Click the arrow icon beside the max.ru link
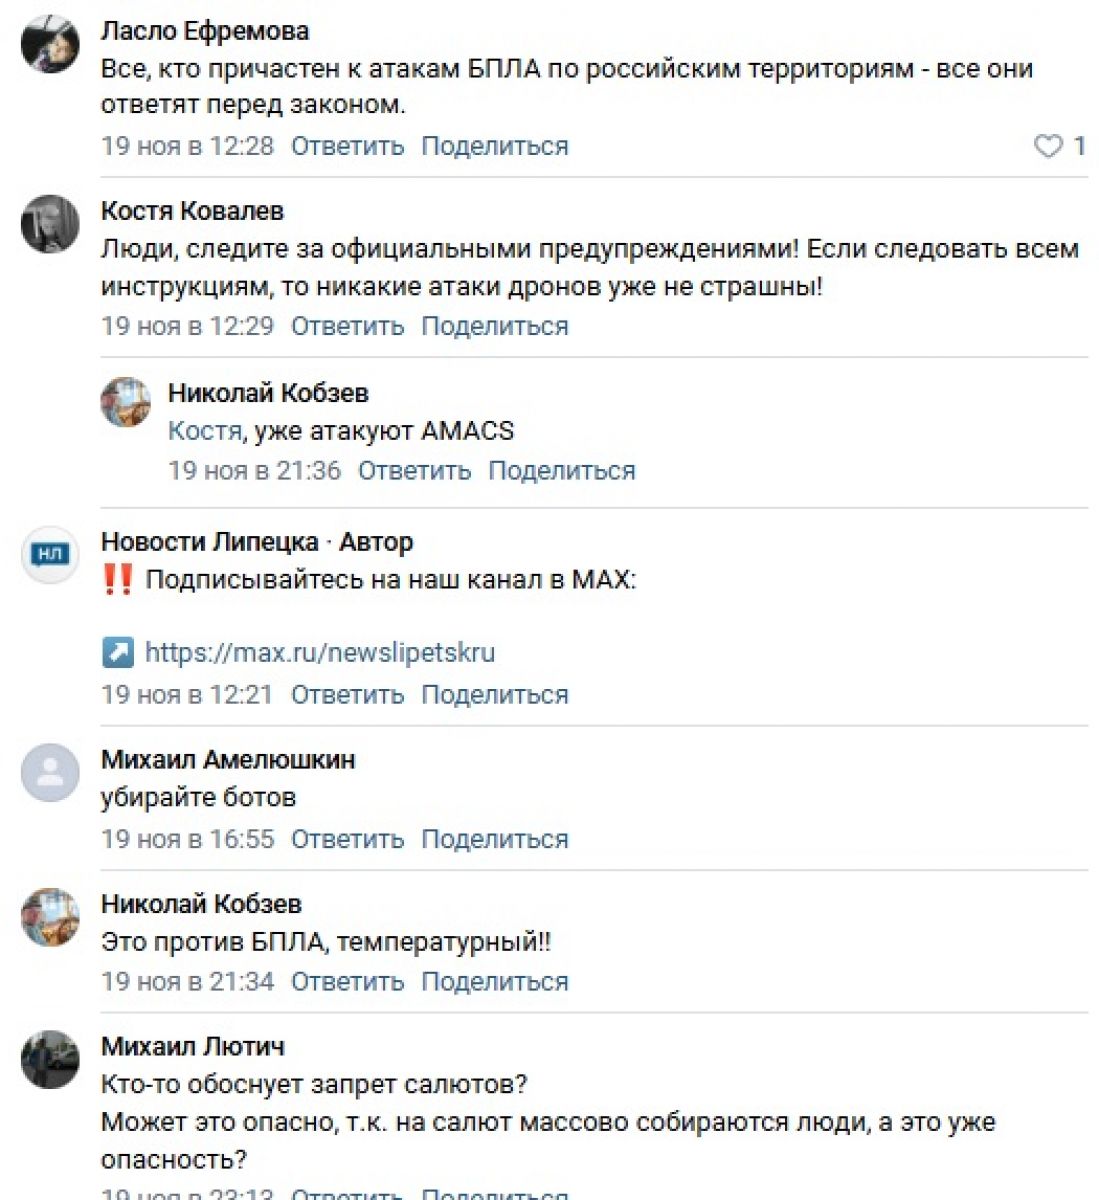 [x=117, y=653]
